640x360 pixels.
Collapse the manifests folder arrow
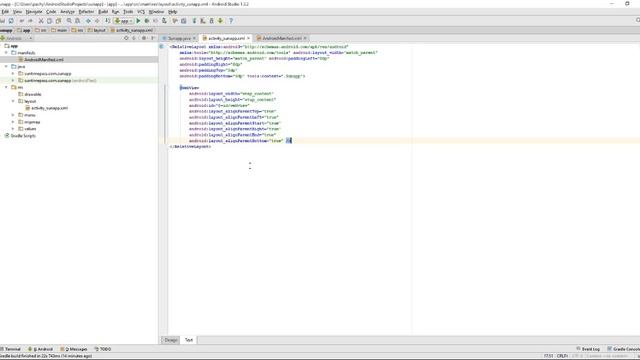coord(6,53)
